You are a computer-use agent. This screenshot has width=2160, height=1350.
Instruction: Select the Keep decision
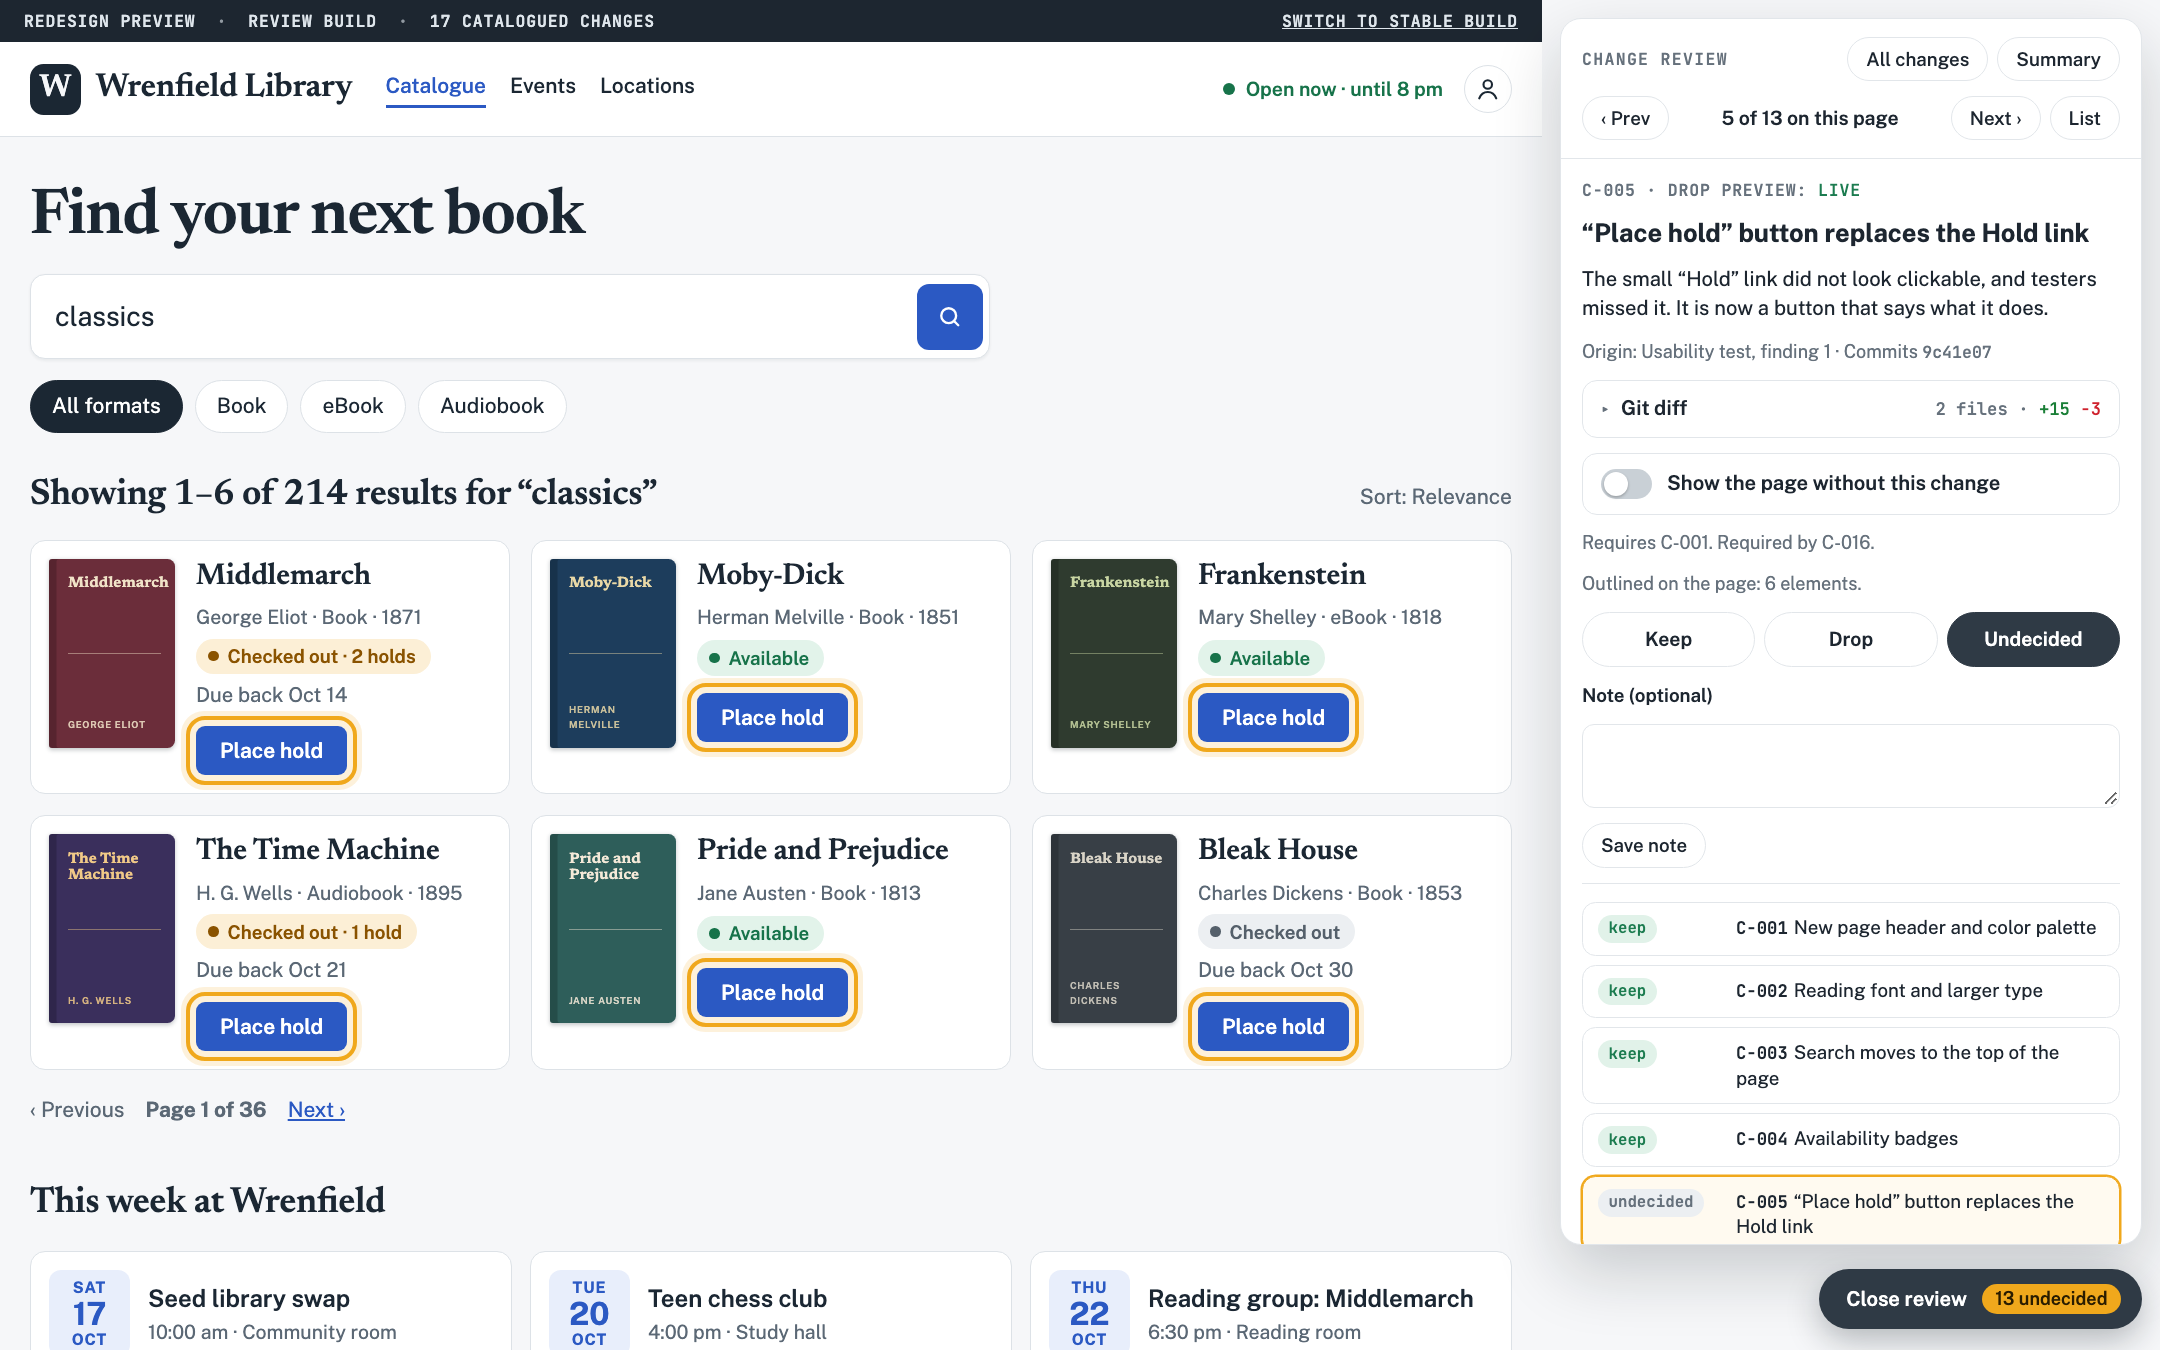pyautogui.click(x=1668, y=639)
